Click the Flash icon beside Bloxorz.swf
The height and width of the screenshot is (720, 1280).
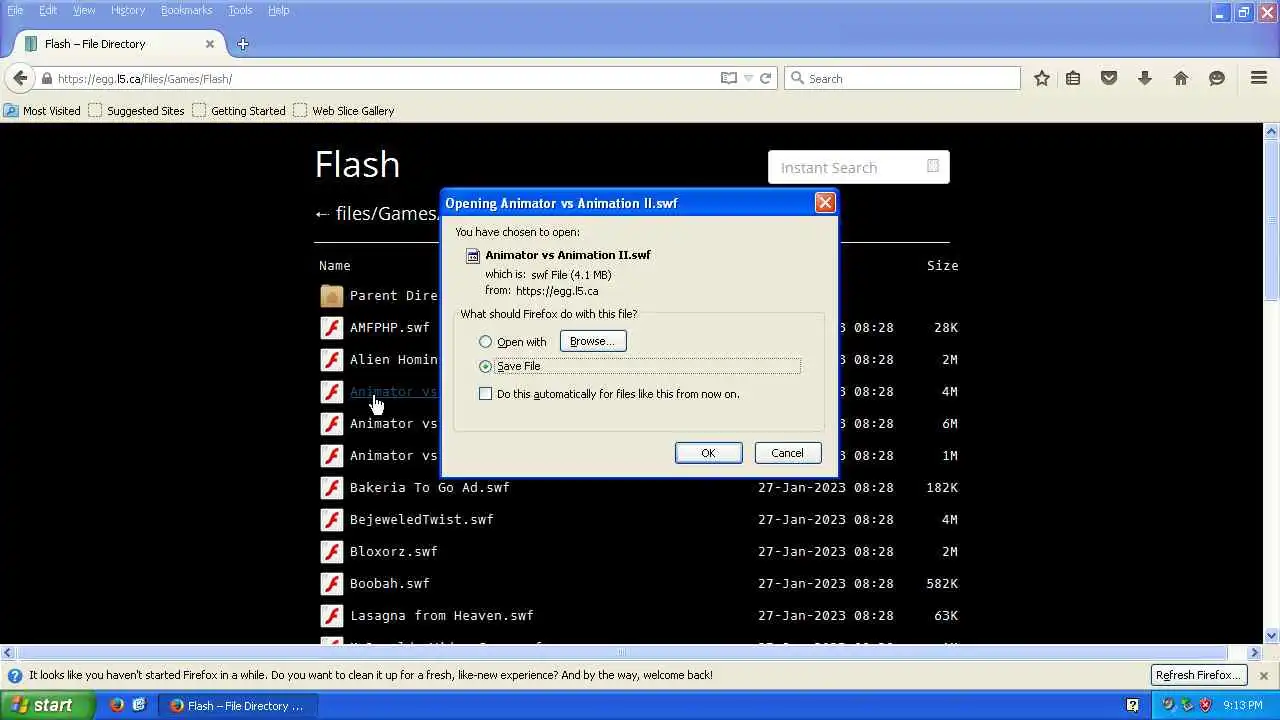tap(332, 551)
